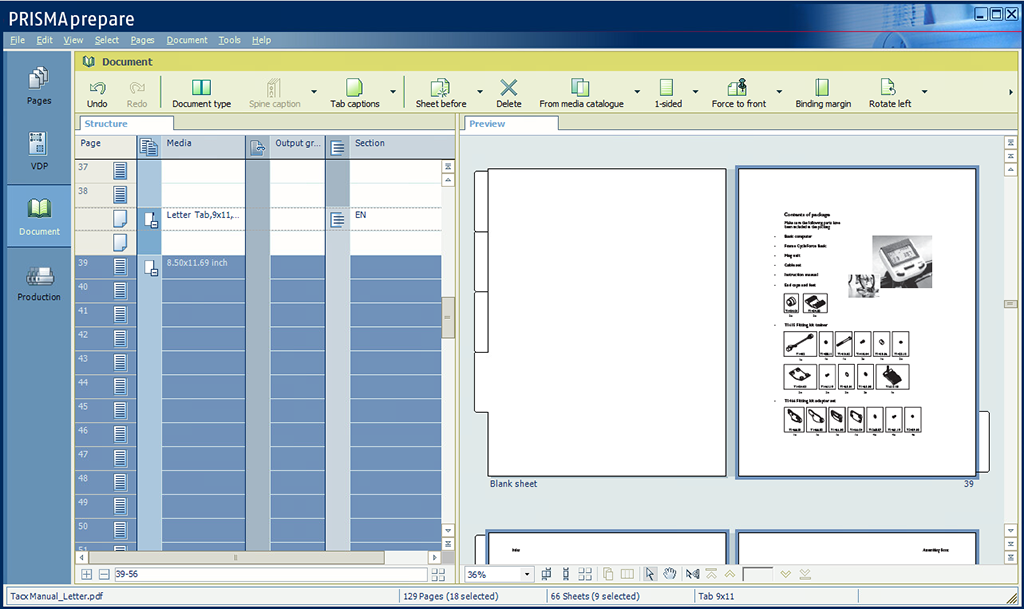Select the arrow pointer tool
Viewport: 1024px width, 609px height.
pos(649,574)
